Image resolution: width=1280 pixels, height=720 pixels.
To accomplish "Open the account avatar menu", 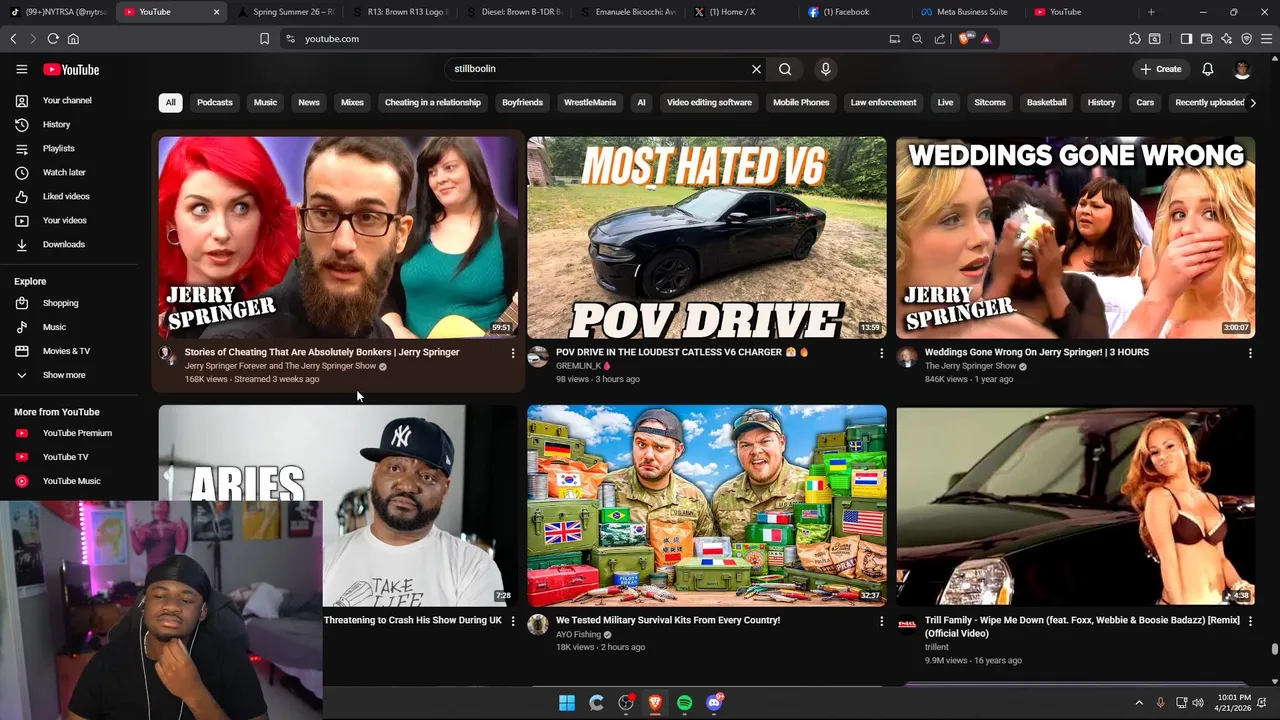I will [x=1242, y=69].
